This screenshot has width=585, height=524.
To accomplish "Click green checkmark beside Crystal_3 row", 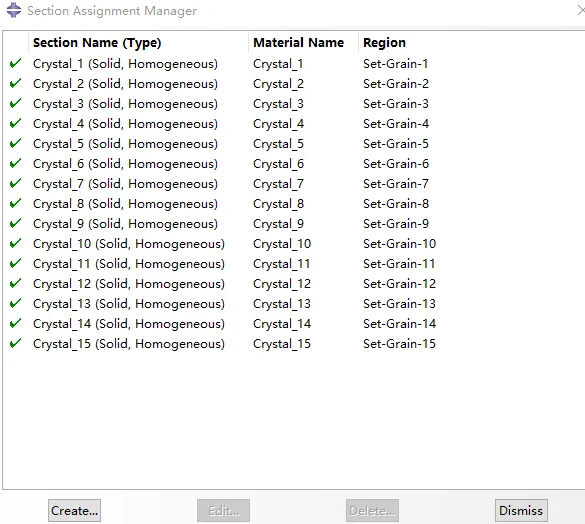I will 15,103.
